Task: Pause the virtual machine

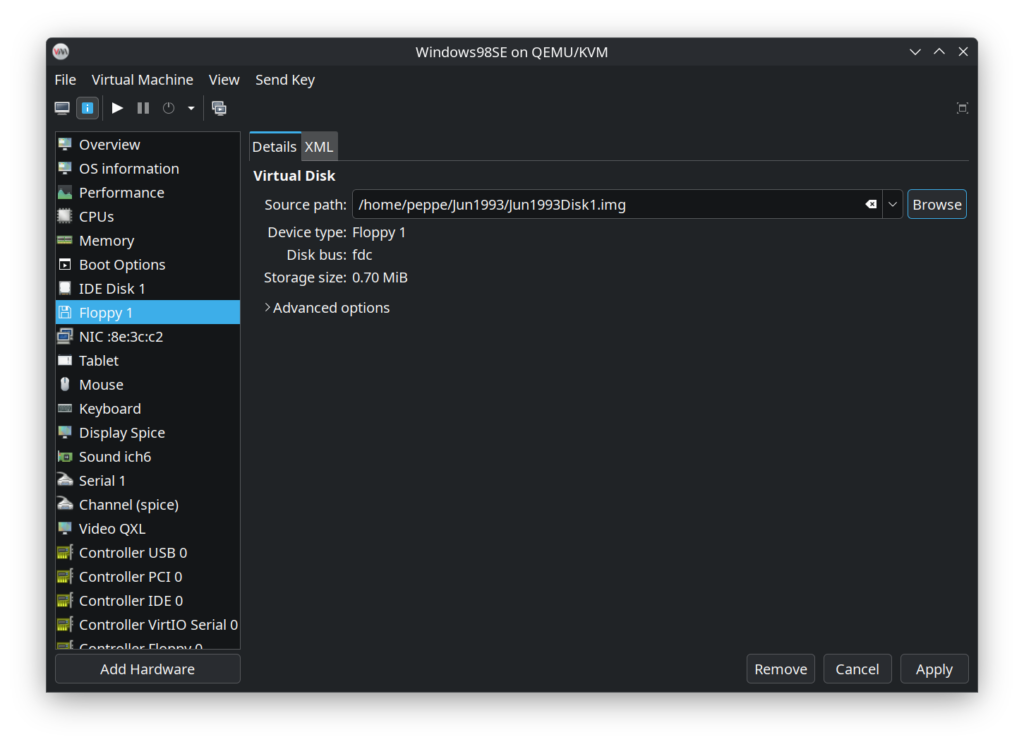Action: point(143,107)
